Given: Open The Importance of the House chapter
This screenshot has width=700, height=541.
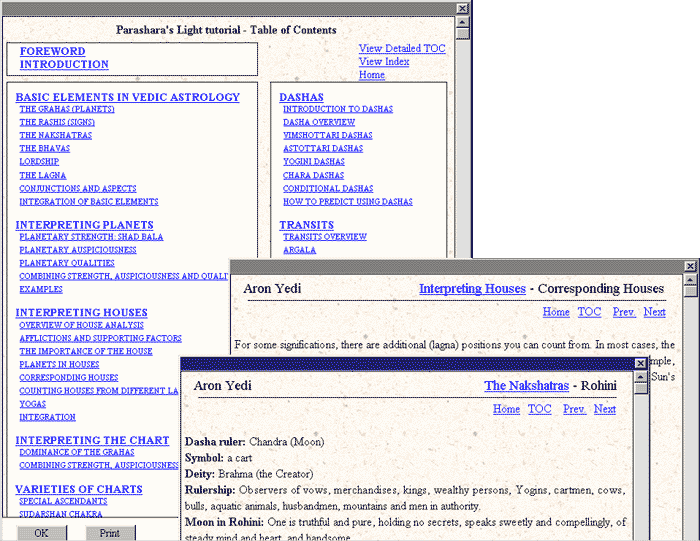Looking at the screenshot, I should (86, 351).
